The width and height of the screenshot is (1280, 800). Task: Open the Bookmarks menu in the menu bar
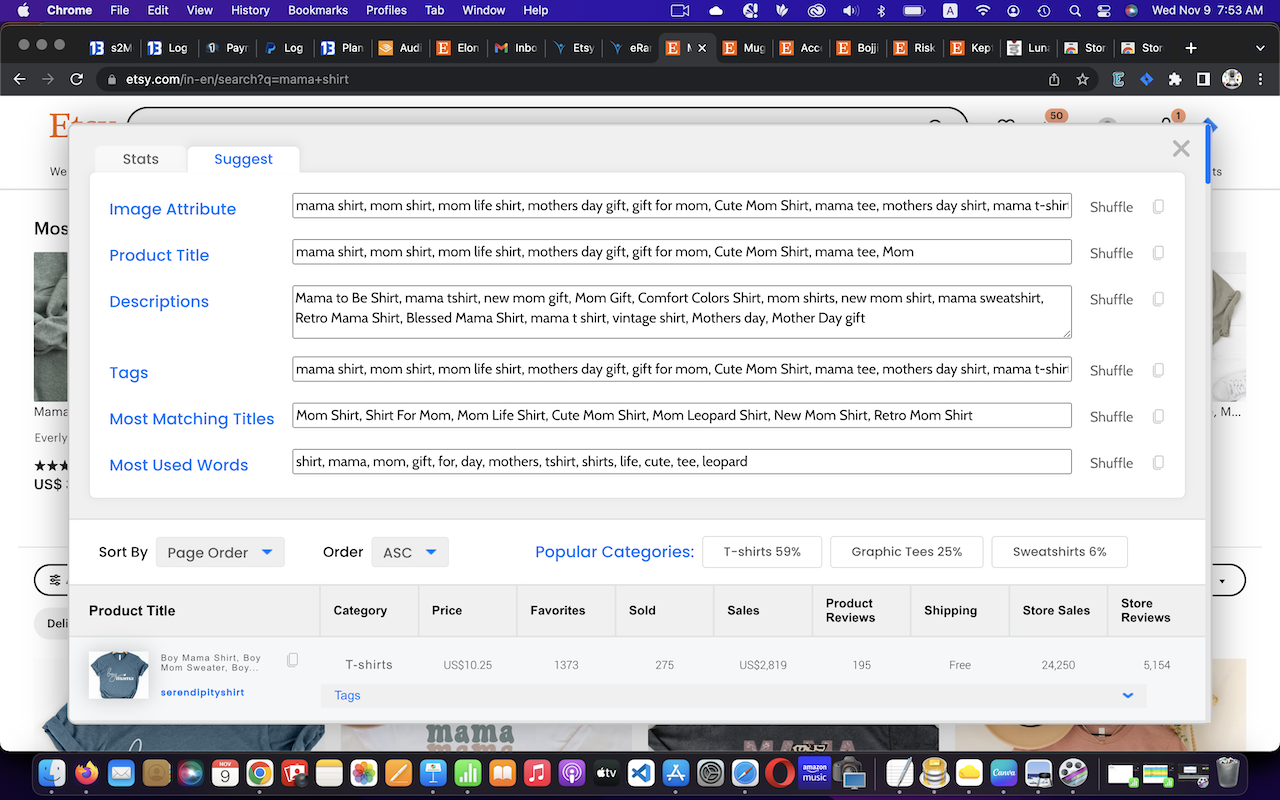click(x=317, y=10)
